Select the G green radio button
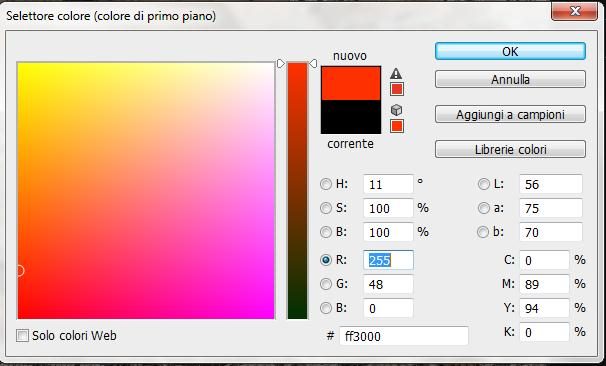 pyautogui.click(x=326, y=284)
